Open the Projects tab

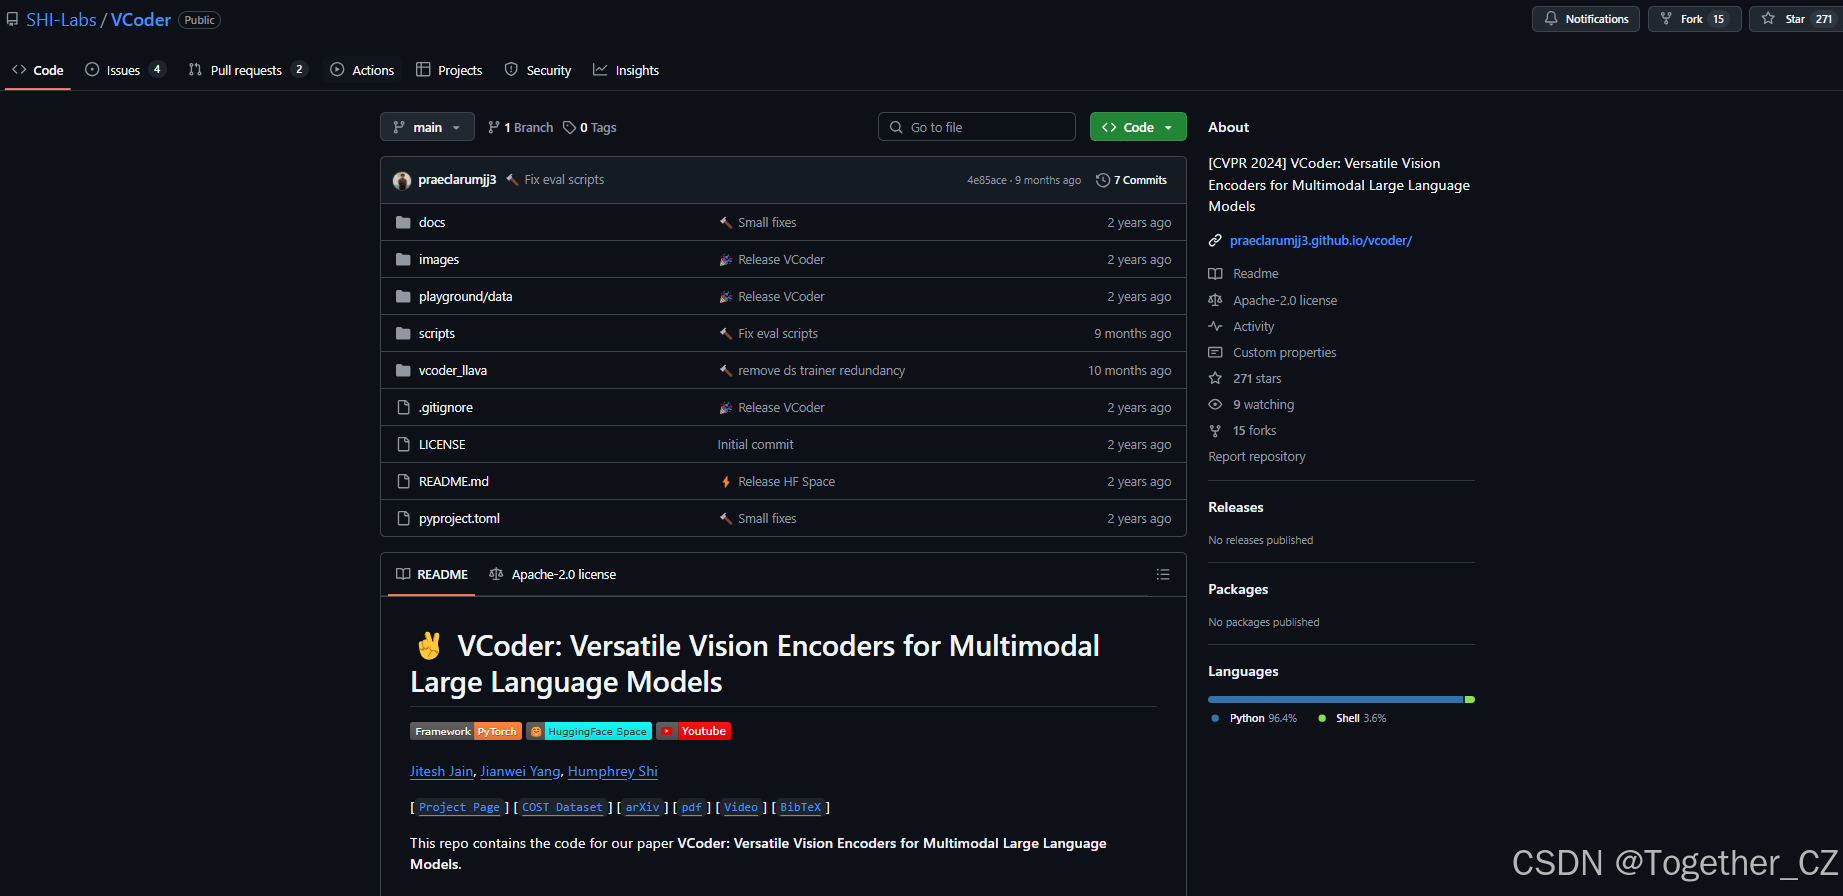(449, 70)
